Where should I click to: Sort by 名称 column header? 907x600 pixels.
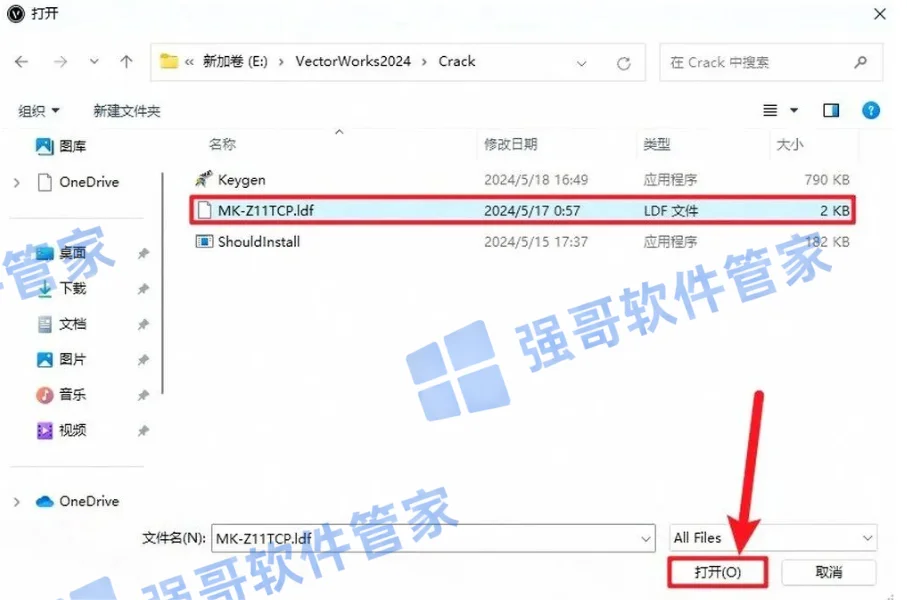[x=223, y=144]
